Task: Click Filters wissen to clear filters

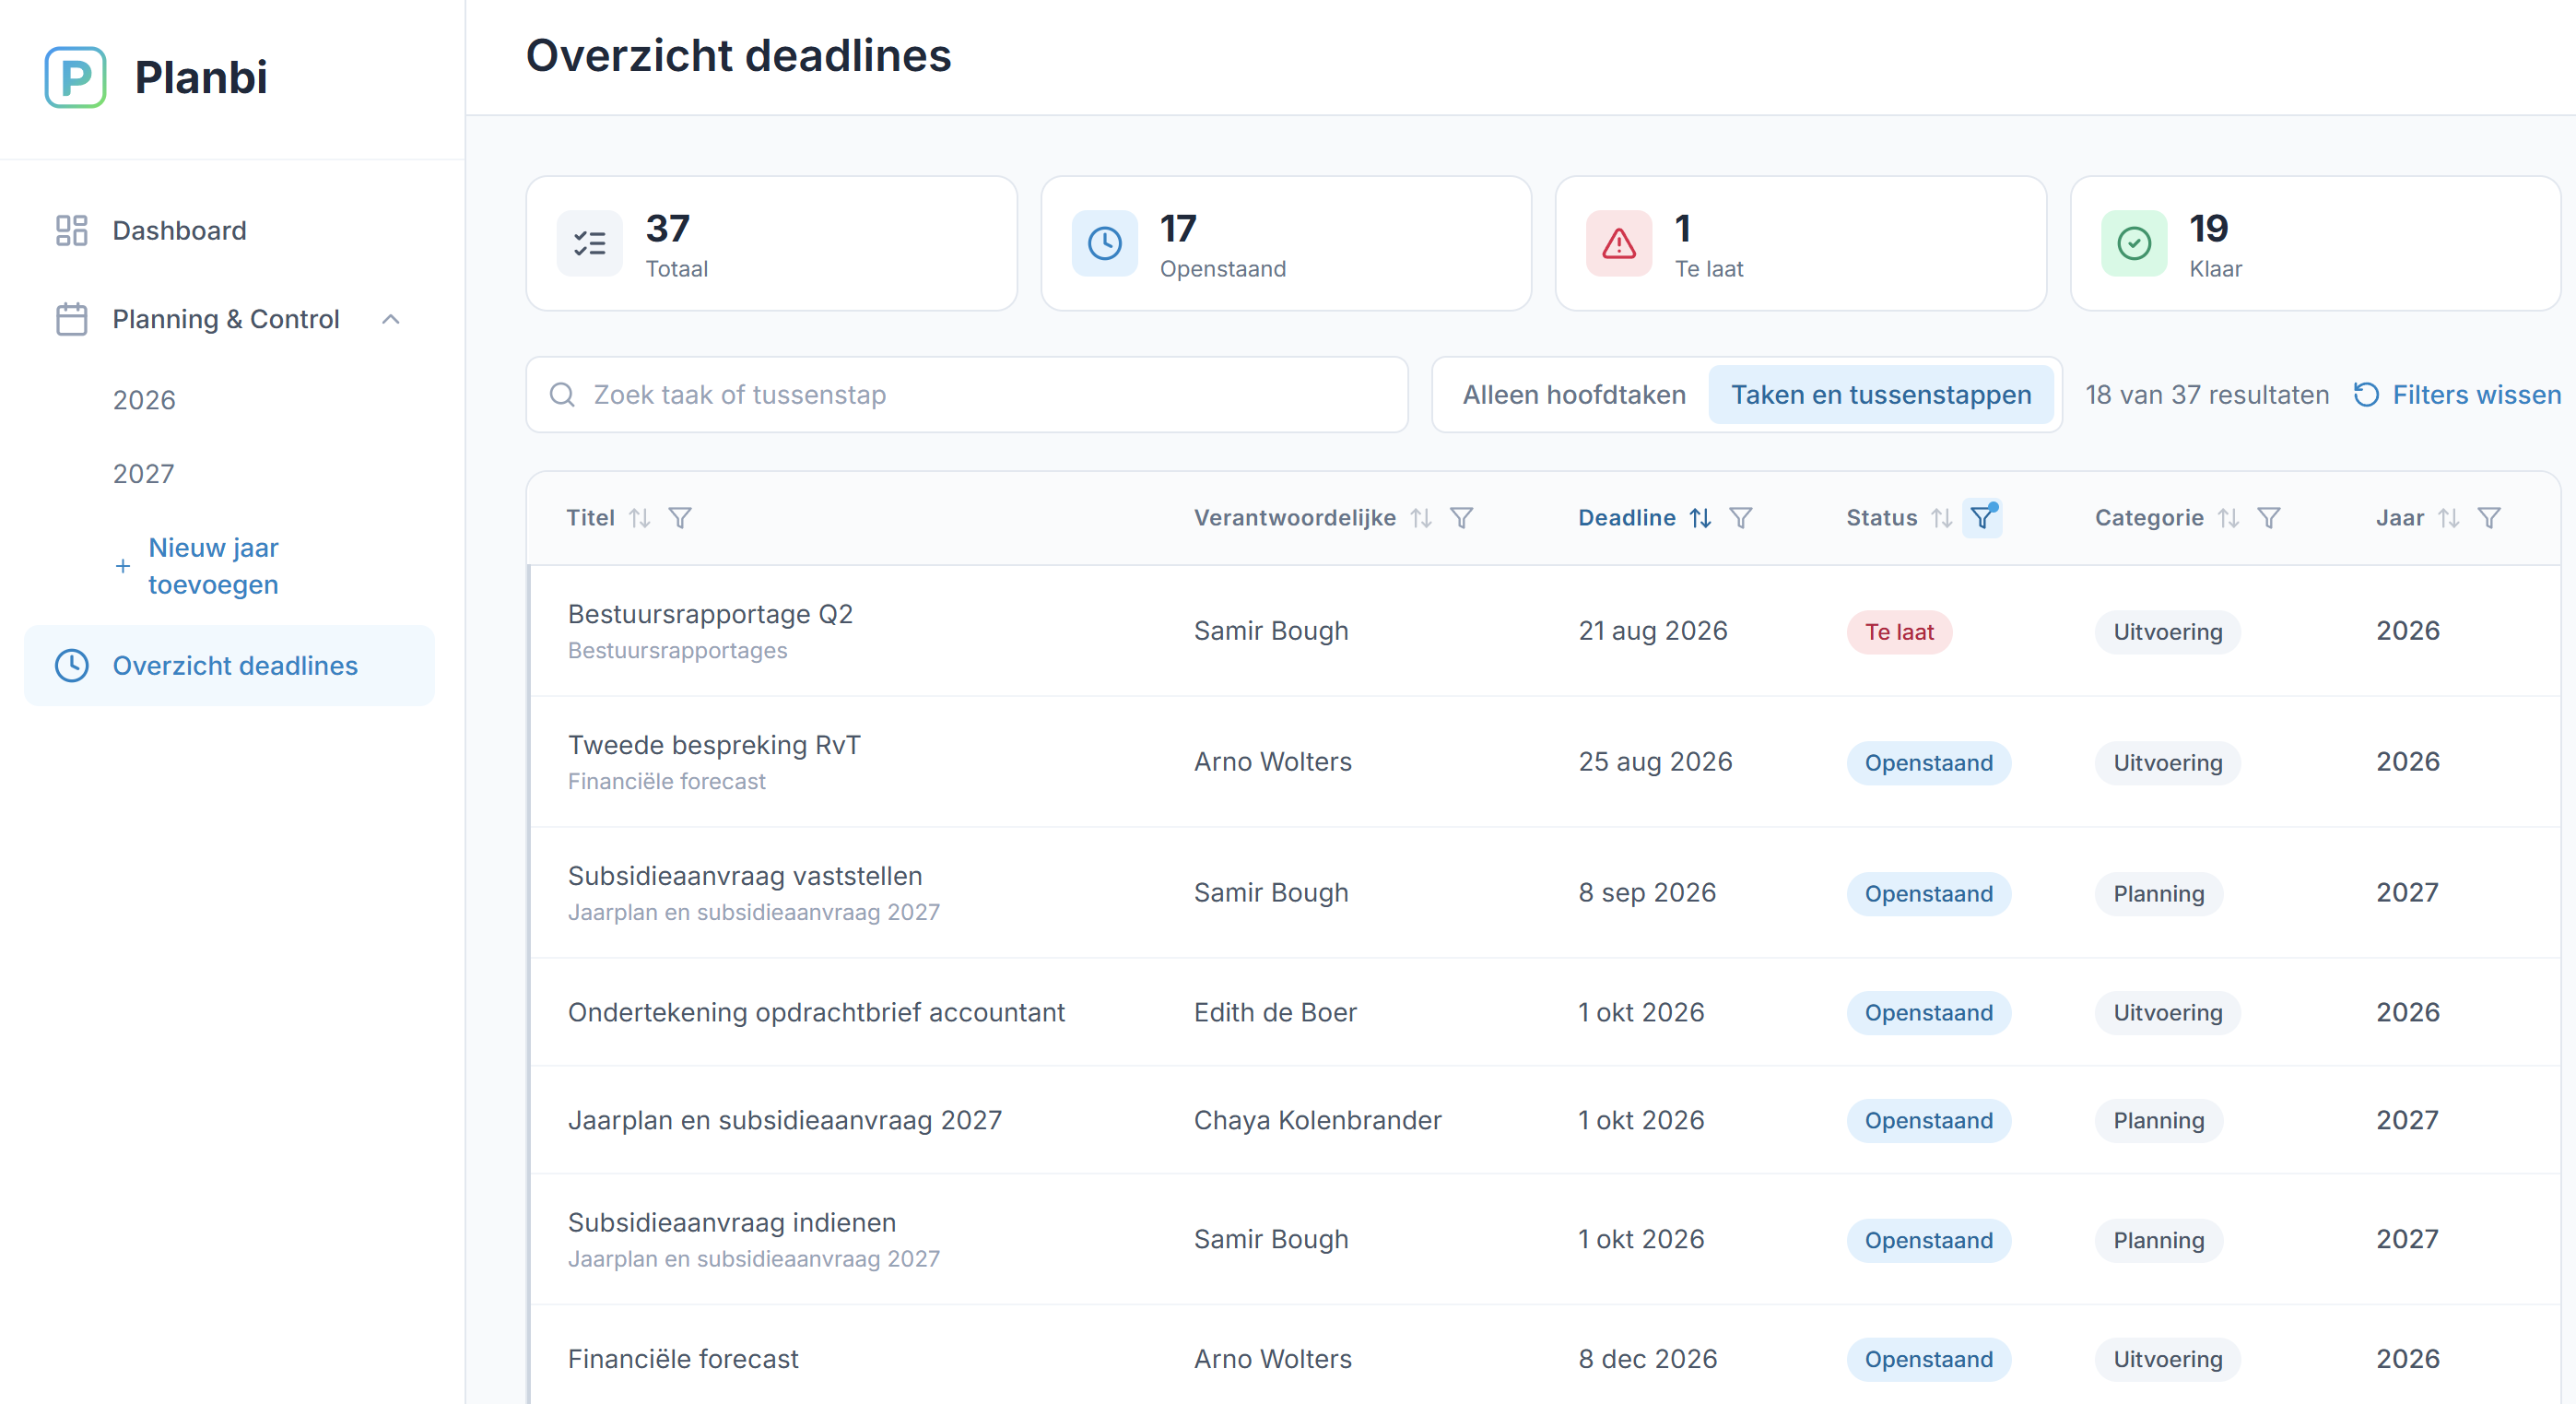Action: tap(2457, 395)
